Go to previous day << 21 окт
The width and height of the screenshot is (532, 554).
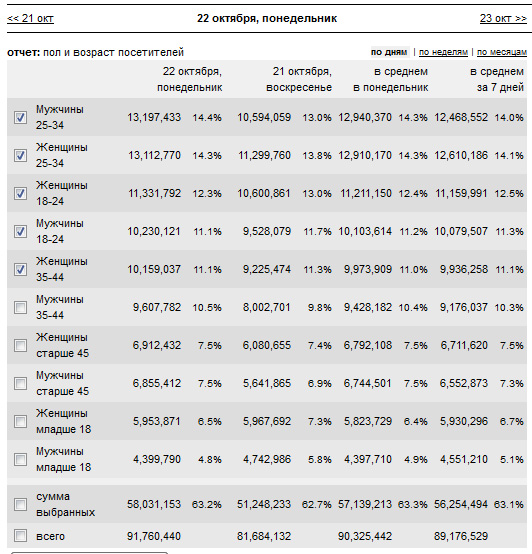pos(30,18)
